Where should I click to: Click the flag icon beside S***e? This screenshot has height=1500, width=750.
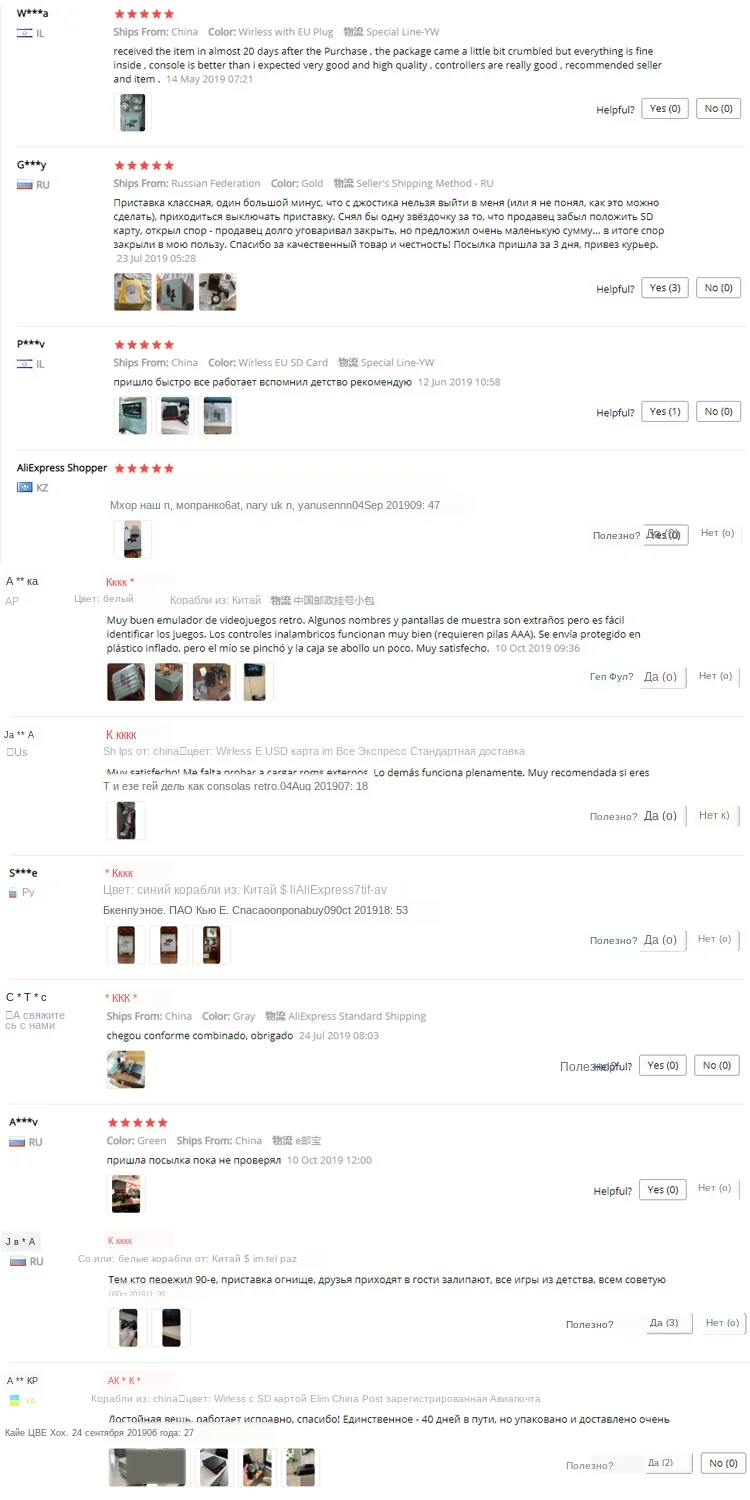(x=13, y=892)
